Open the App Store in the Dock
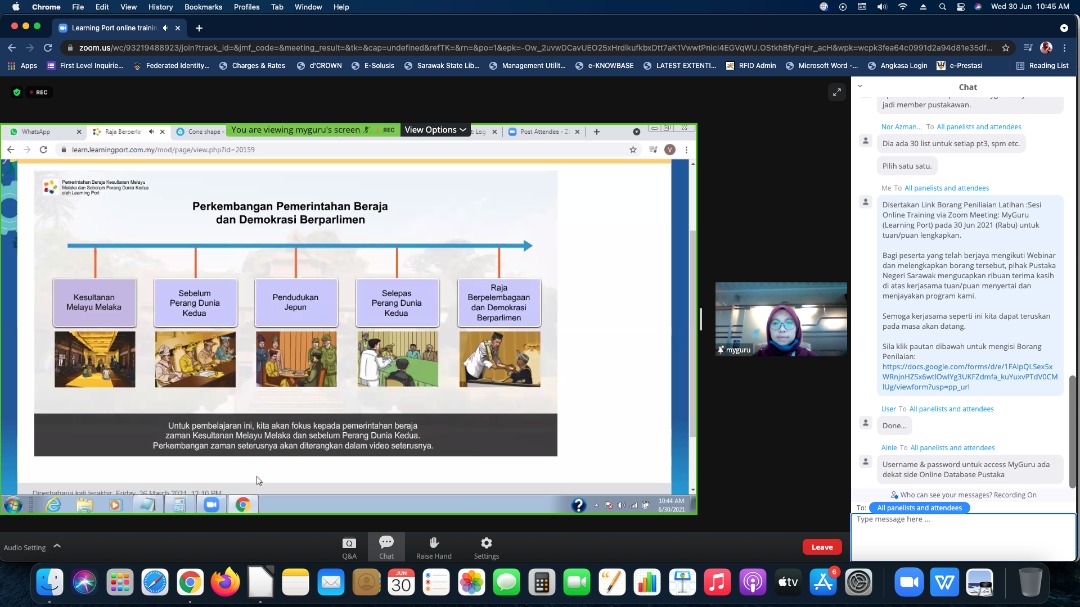Viewport: 1080px width, 607px height. [x=823, y=582]
